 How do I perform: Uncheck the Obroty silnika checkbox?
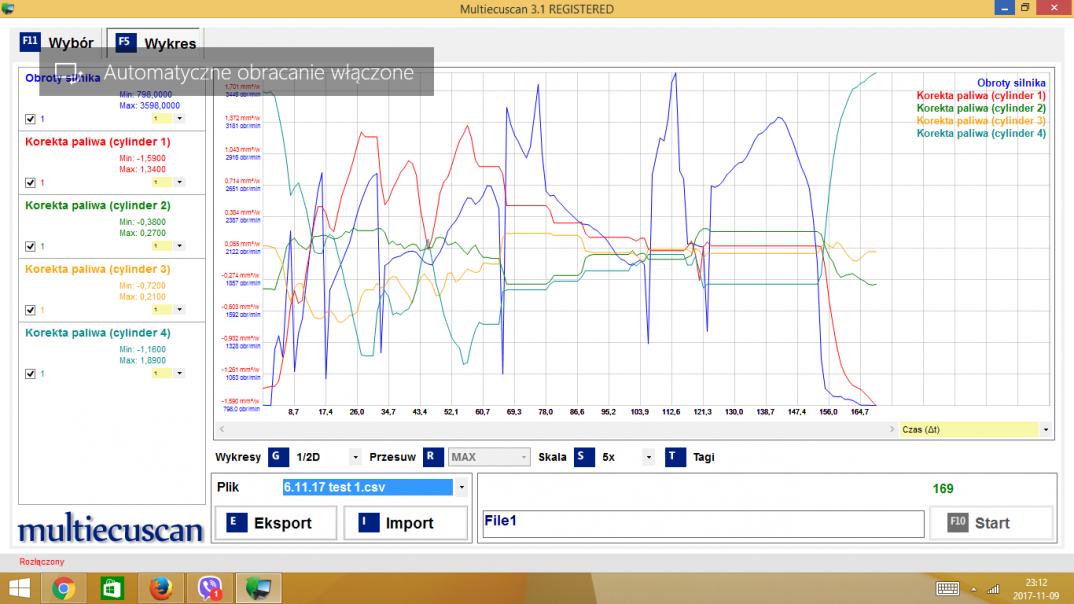(30, 119)
